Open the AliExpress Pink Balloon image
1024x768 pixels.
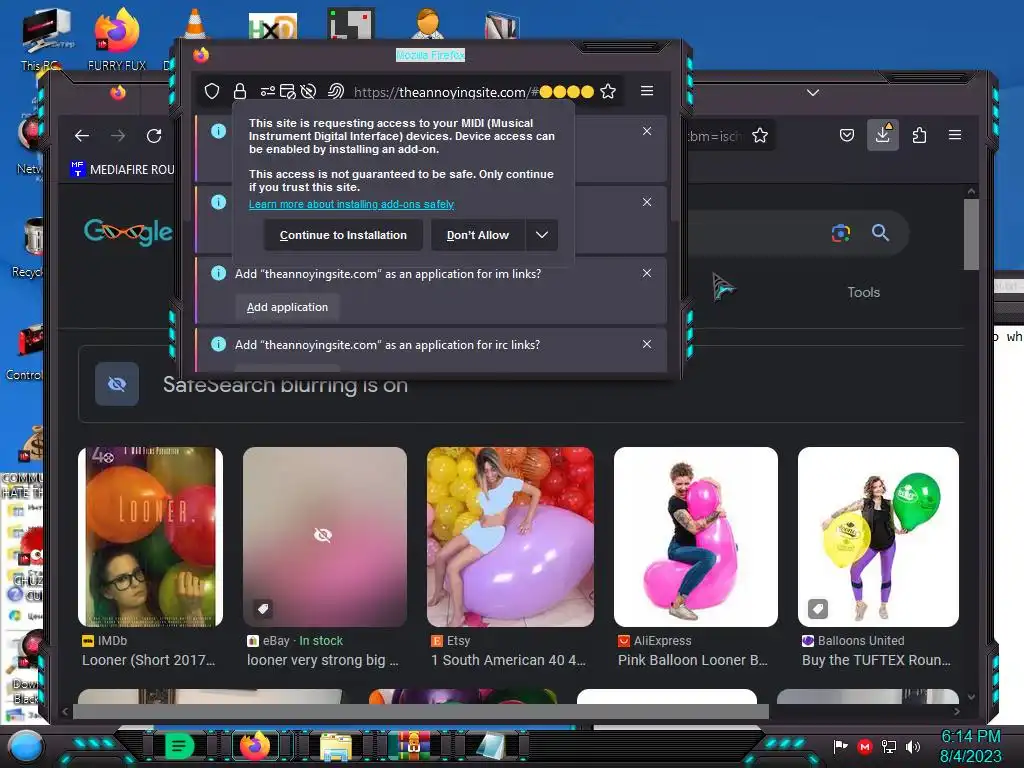coord(696,537)
